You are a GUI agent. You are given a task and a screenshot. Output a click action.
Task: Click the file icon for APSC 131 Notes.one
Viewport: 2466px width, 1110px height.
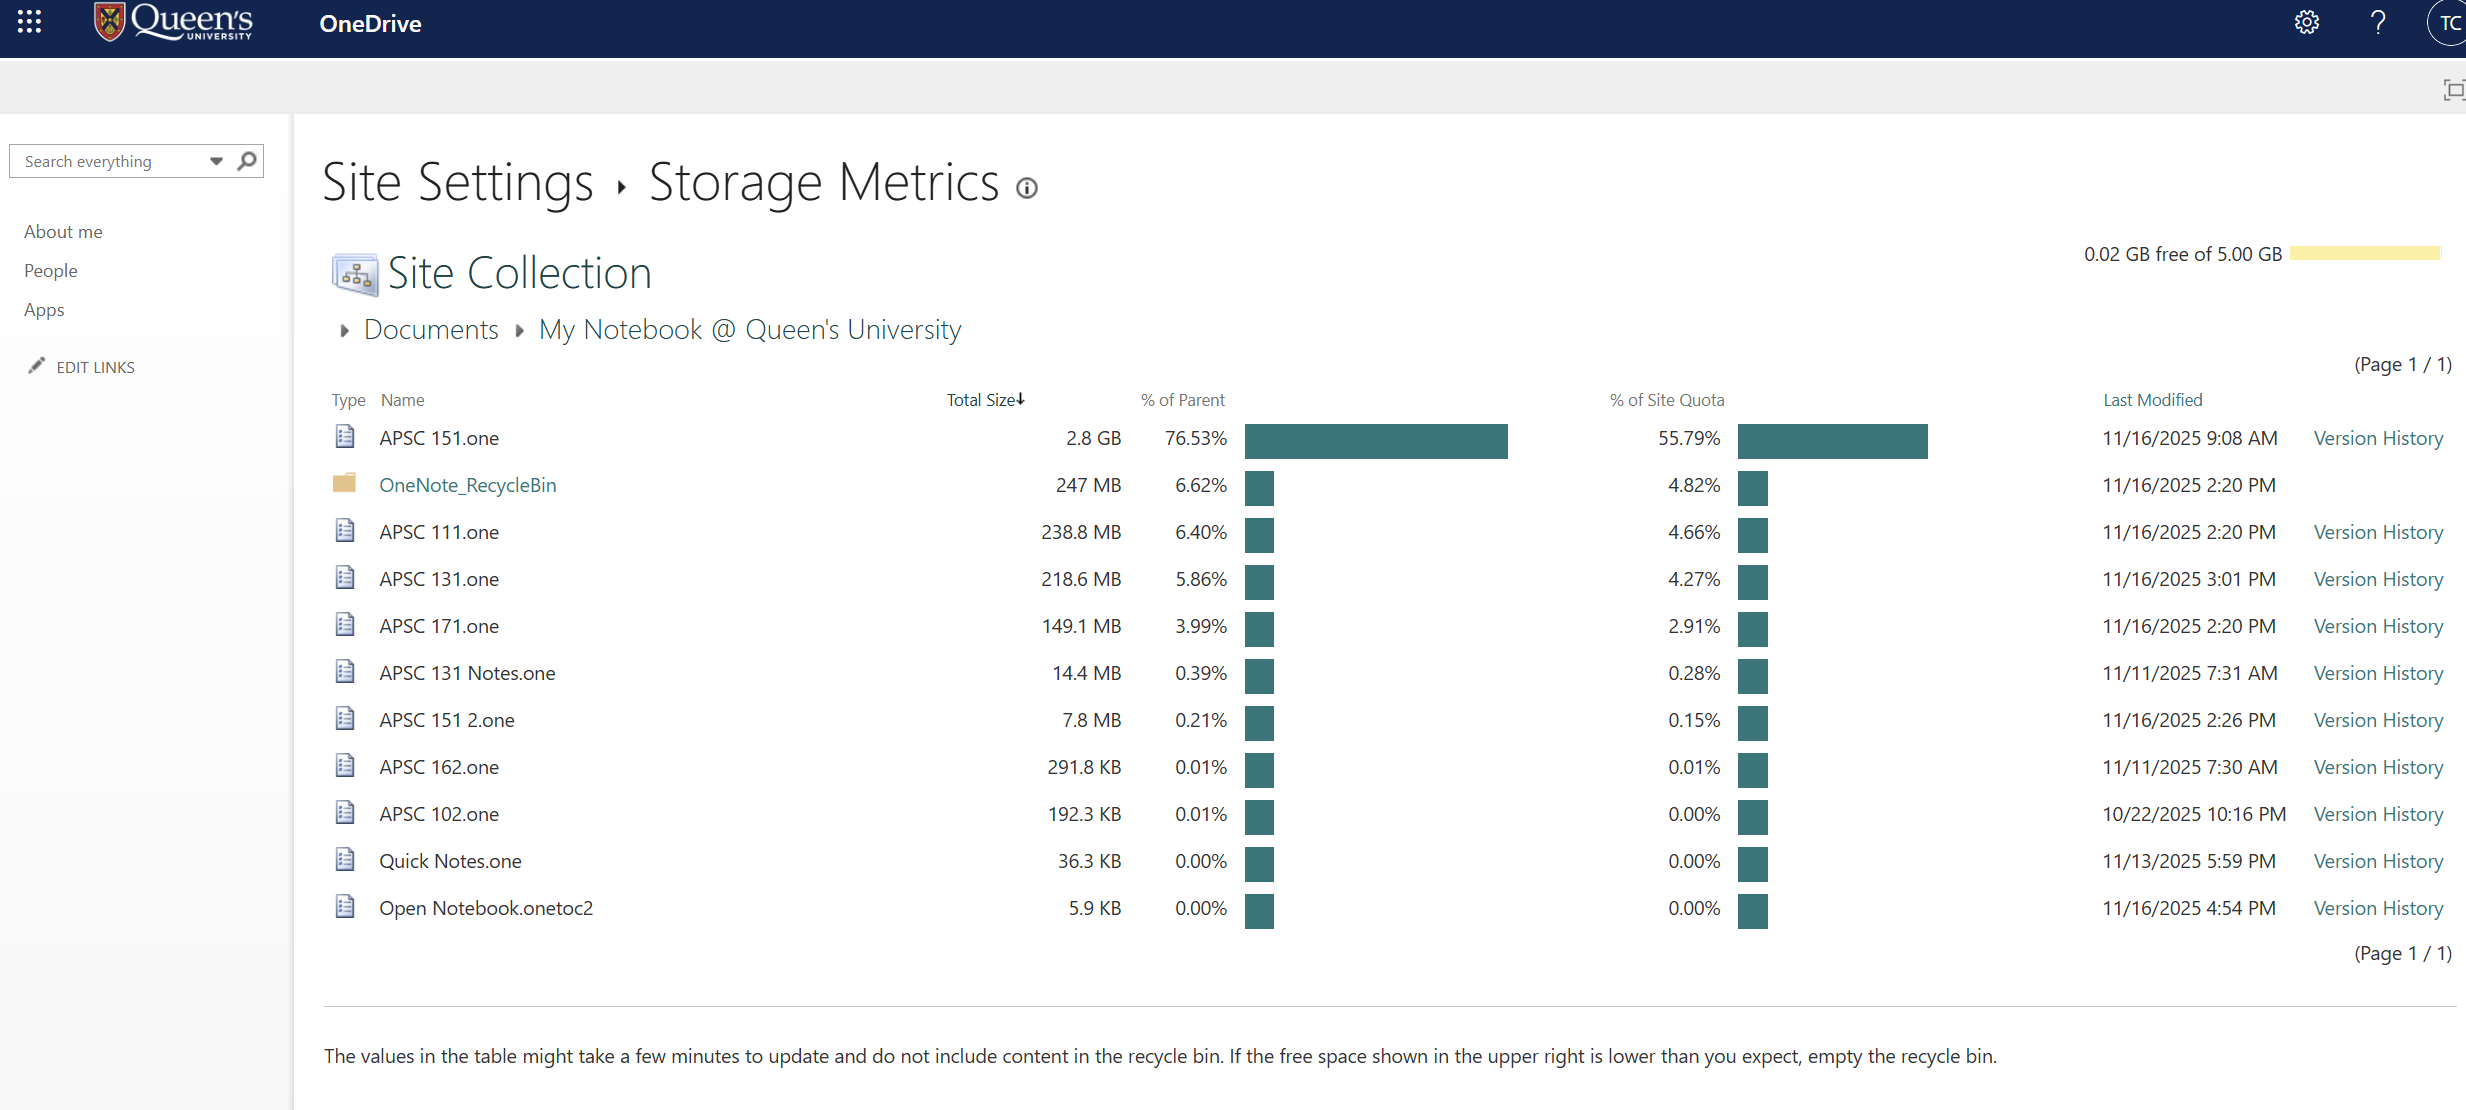coord(345,672)
